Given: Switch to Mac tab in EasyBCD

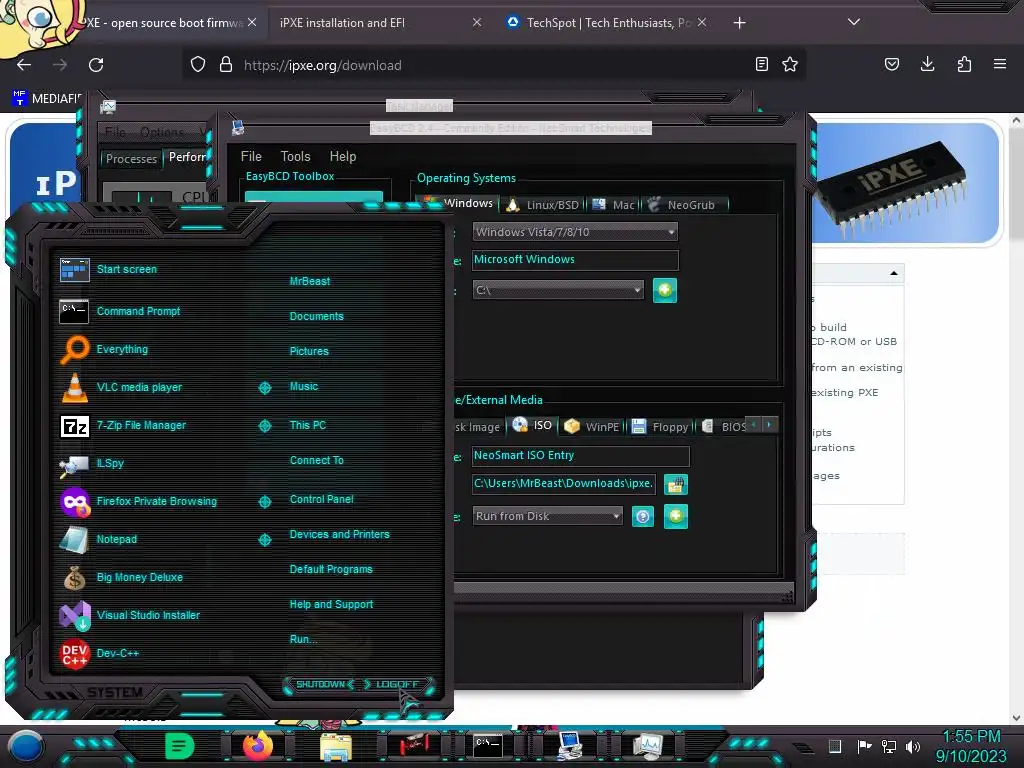Looking at the screenshot, I should coord(614,205).
